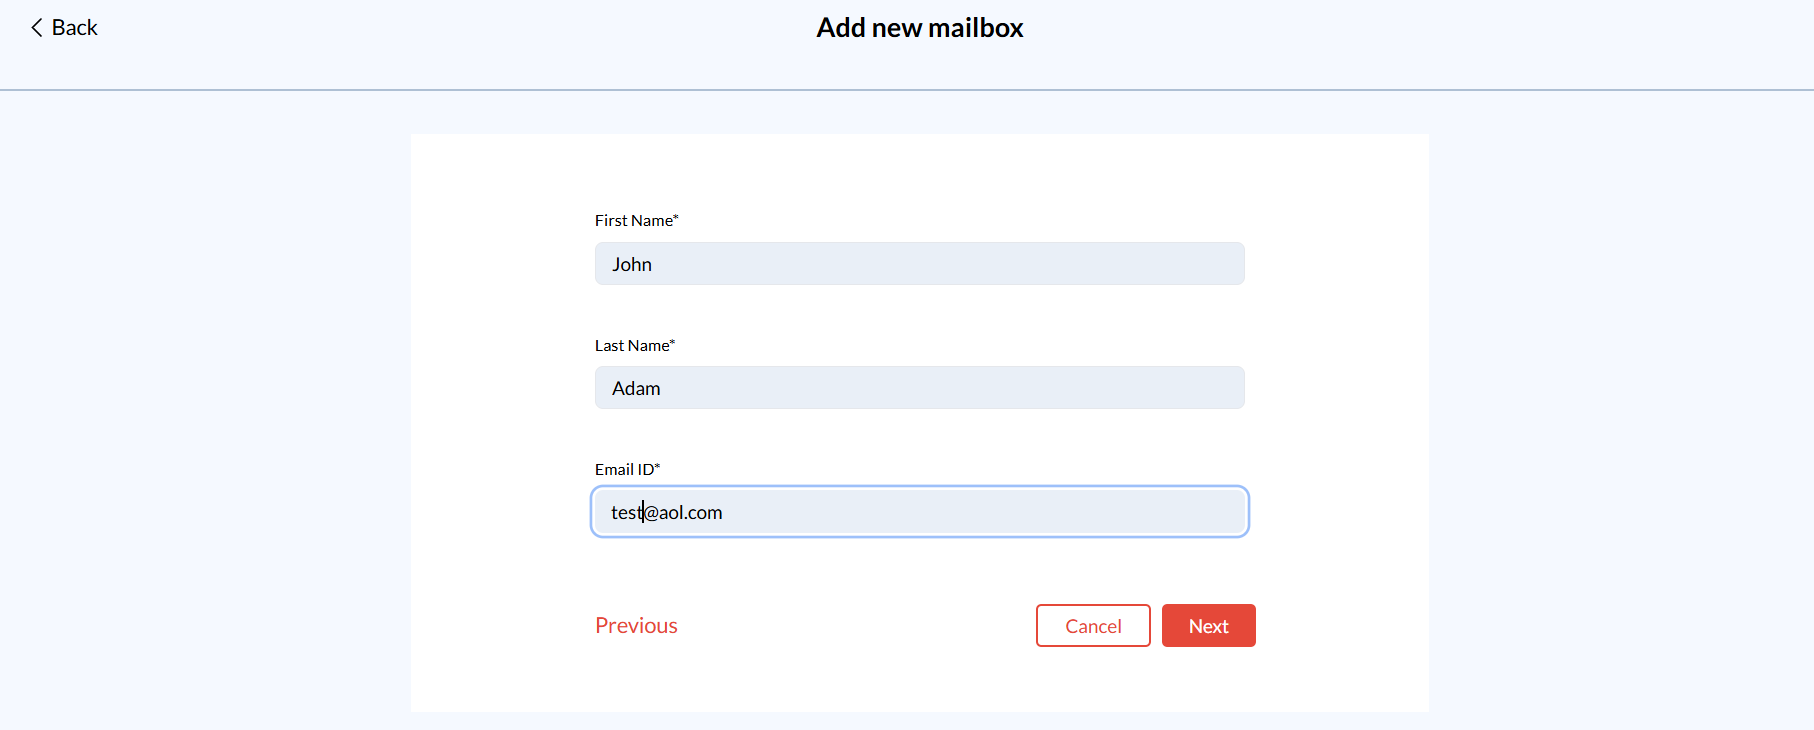Click the "@" symbol in the email address
The width and height of the screenshot is (1814, 730).
point(651,513)
